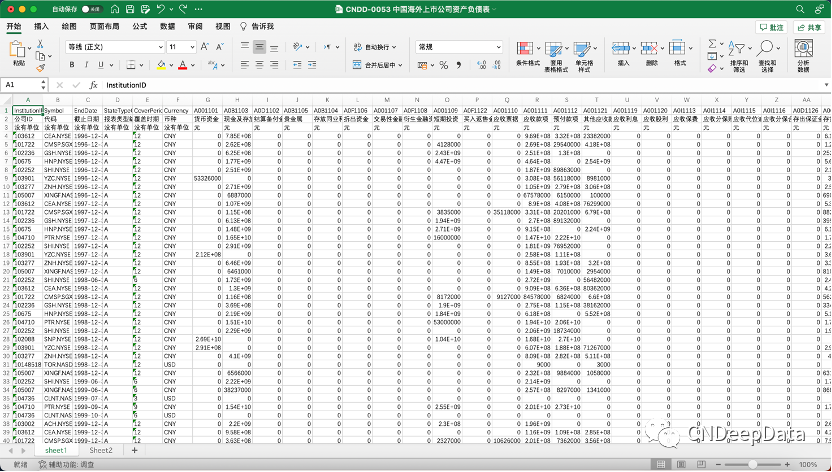Screen dimensions: 832x472
Task: Click the percent style icon
Action: pos(444,65)
